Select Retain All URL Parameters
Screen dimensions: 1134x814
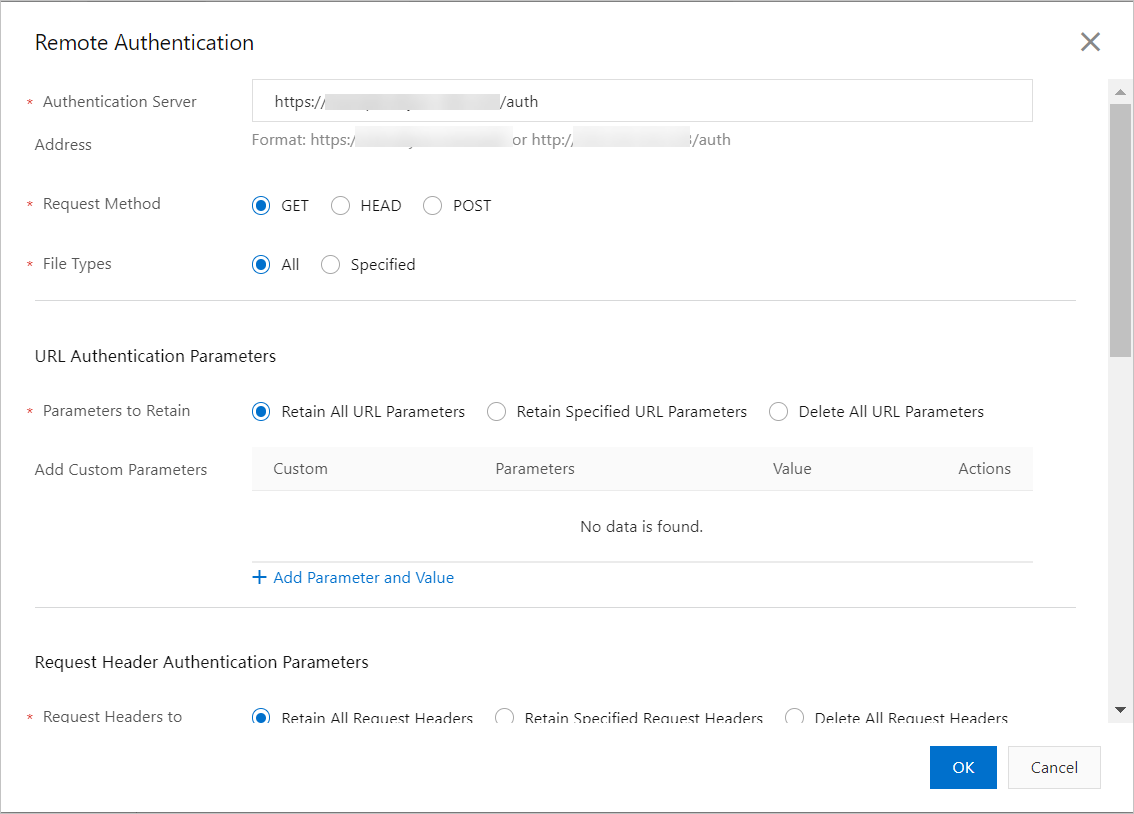click(262, 412)
